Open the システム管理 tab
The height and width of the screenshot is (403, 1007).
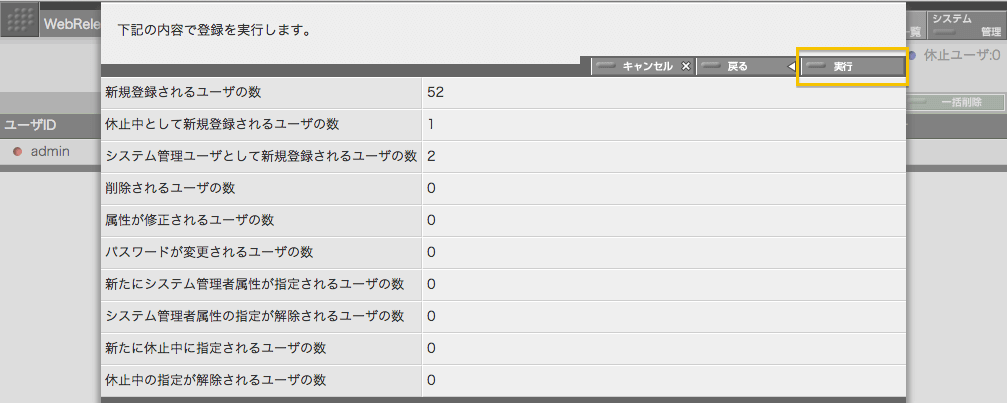pyautogui.click(x=966, y=24)
